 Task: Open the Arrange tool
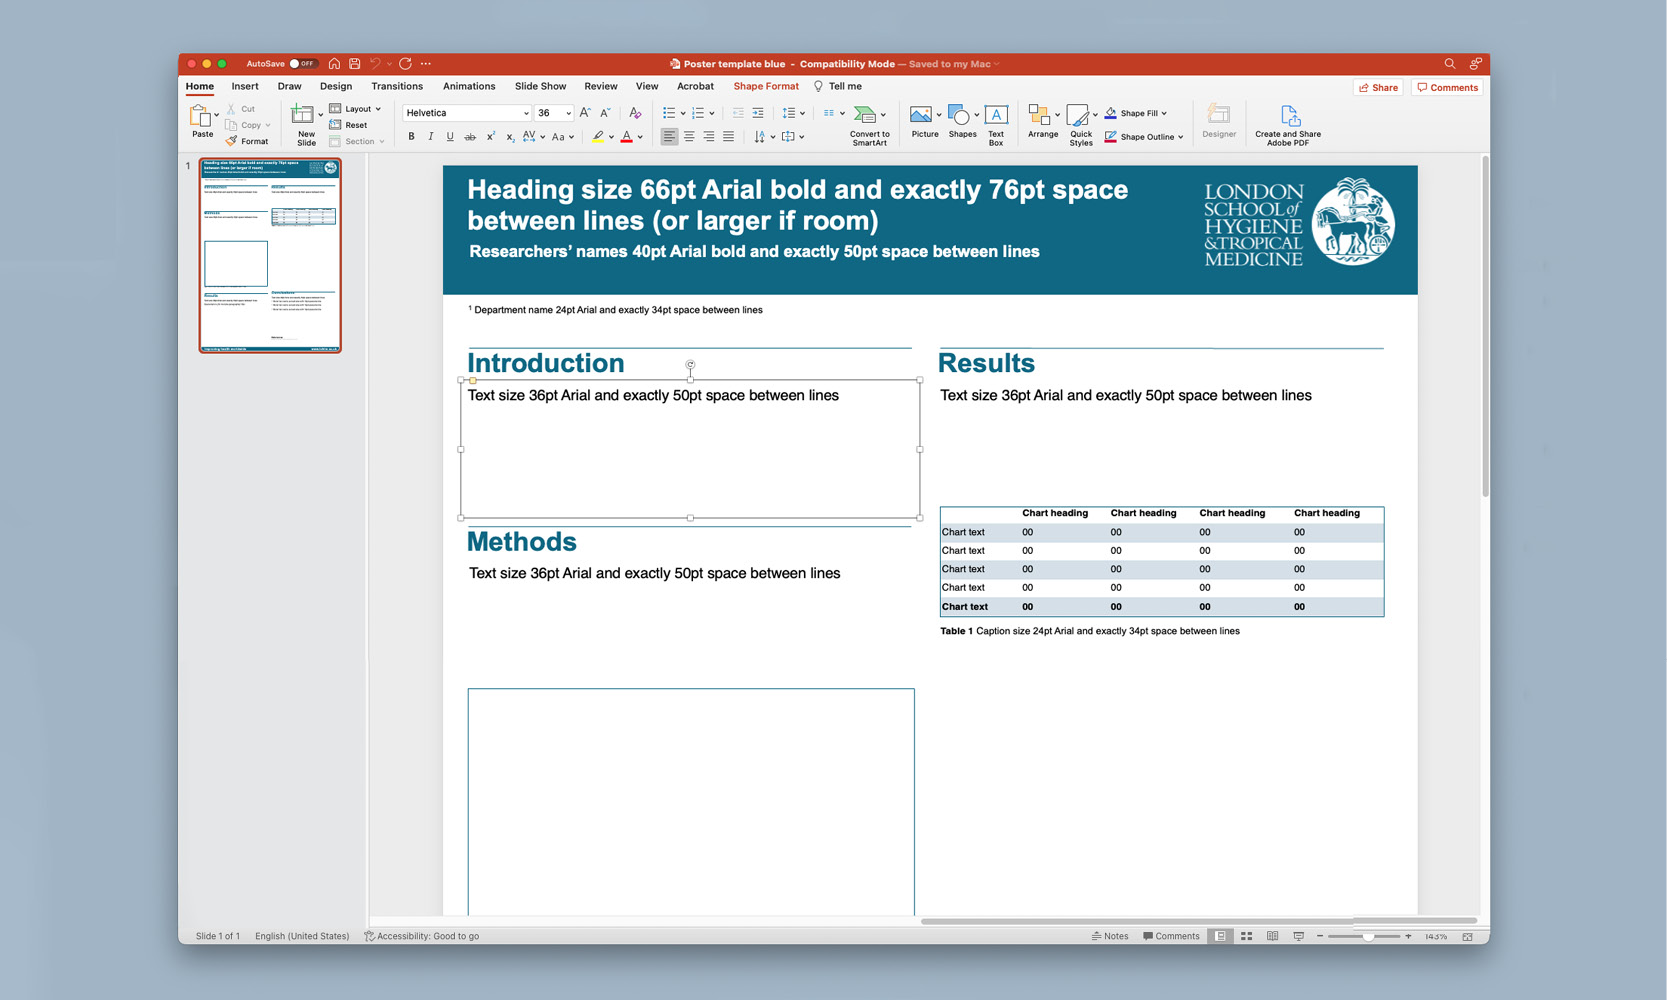pyautogui.click(x=1042, y=122)
